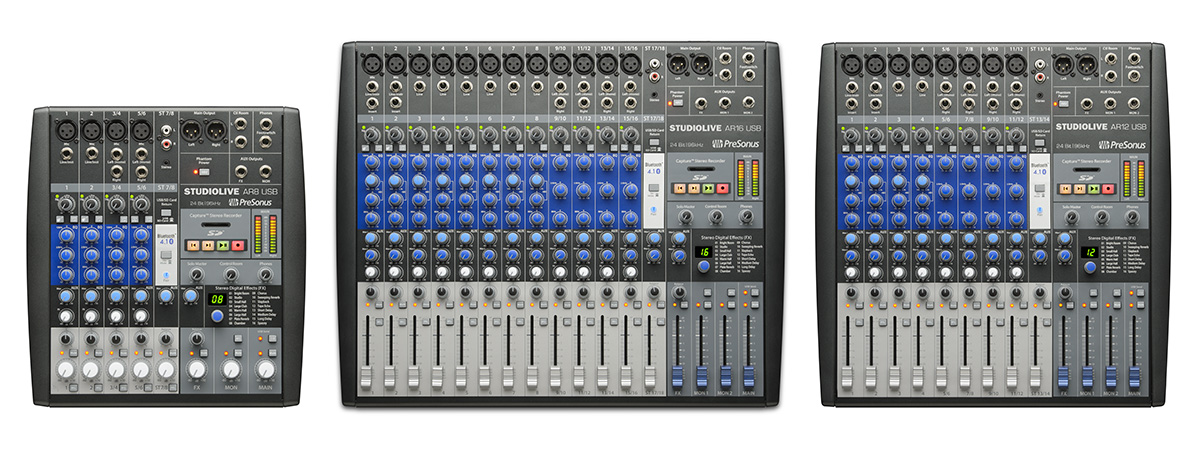Click the 'STUDIOLIVE AR16 USB' label
Screen dimensions: 1200x449
click(717, 128)
